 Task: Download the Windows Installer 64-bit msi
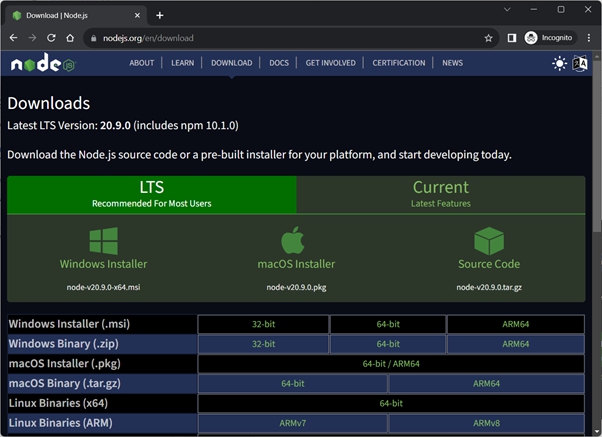point(388,324)
